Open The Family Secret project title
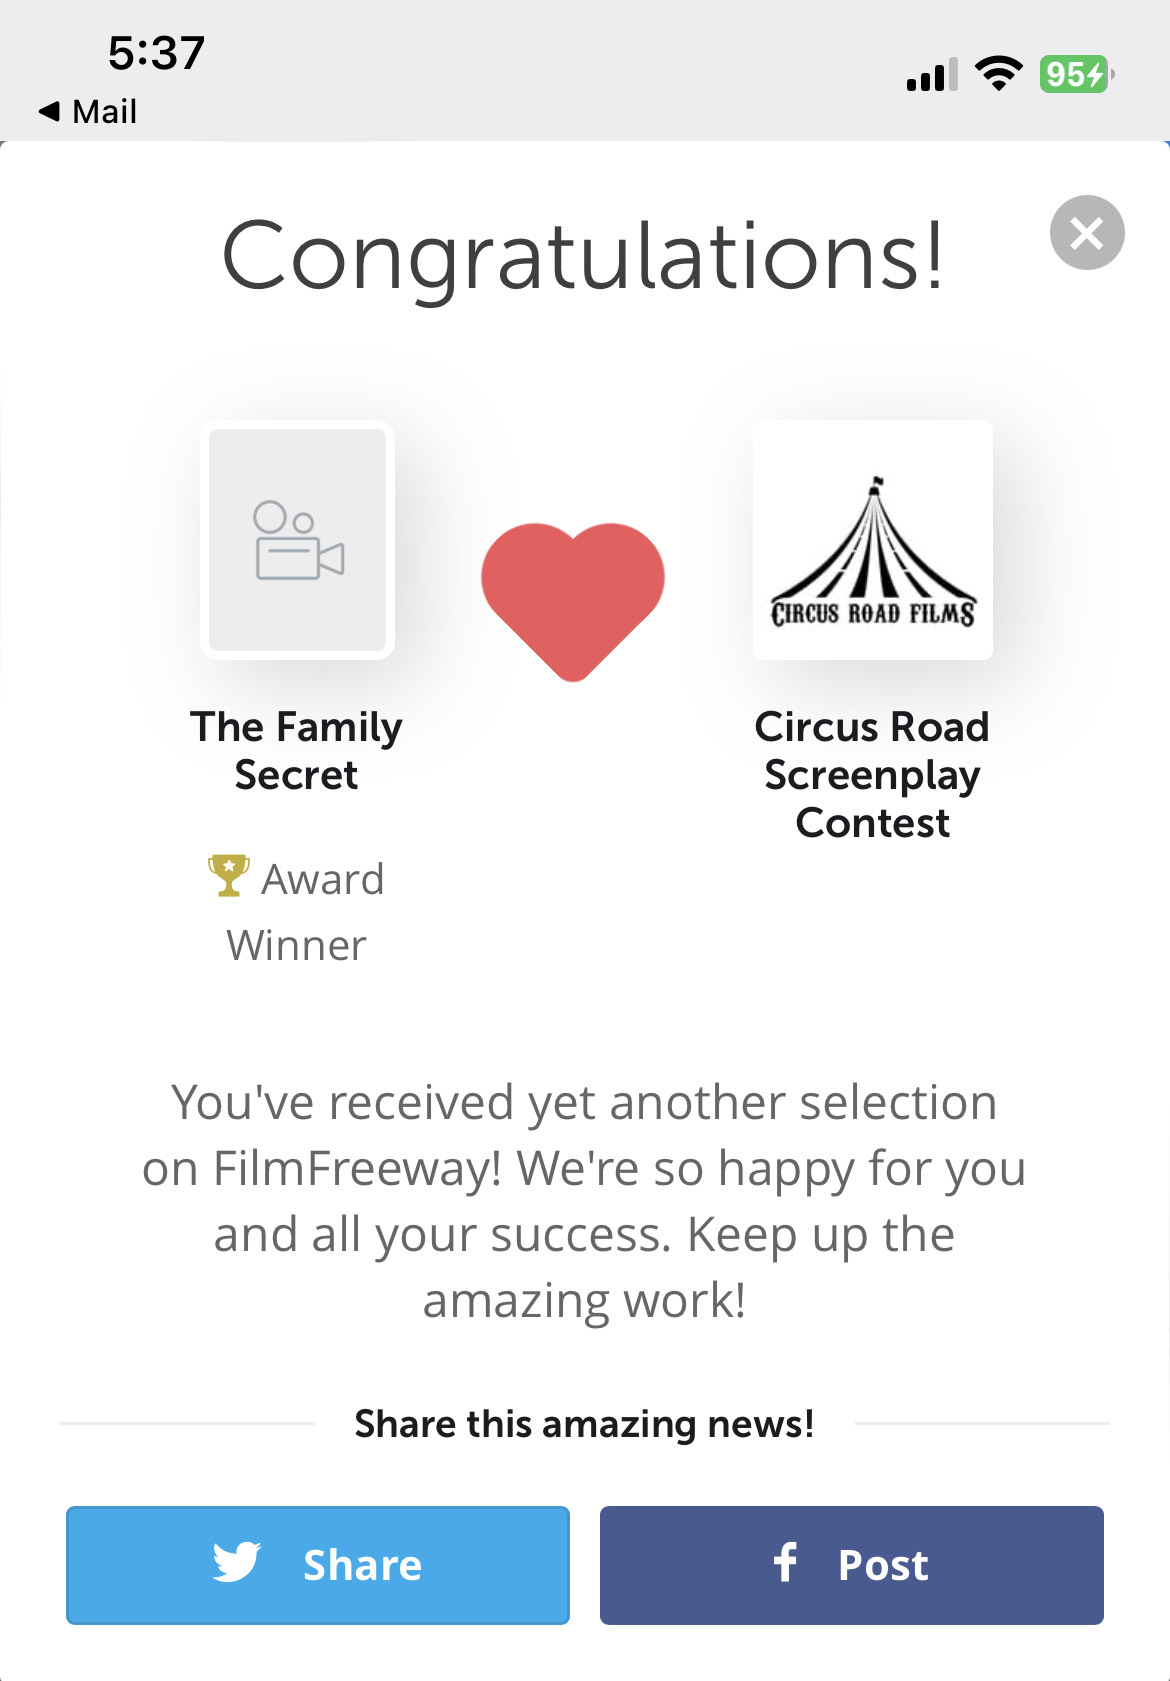The height and width of the screenshot is (1681, 1170). tap(297, 750)
